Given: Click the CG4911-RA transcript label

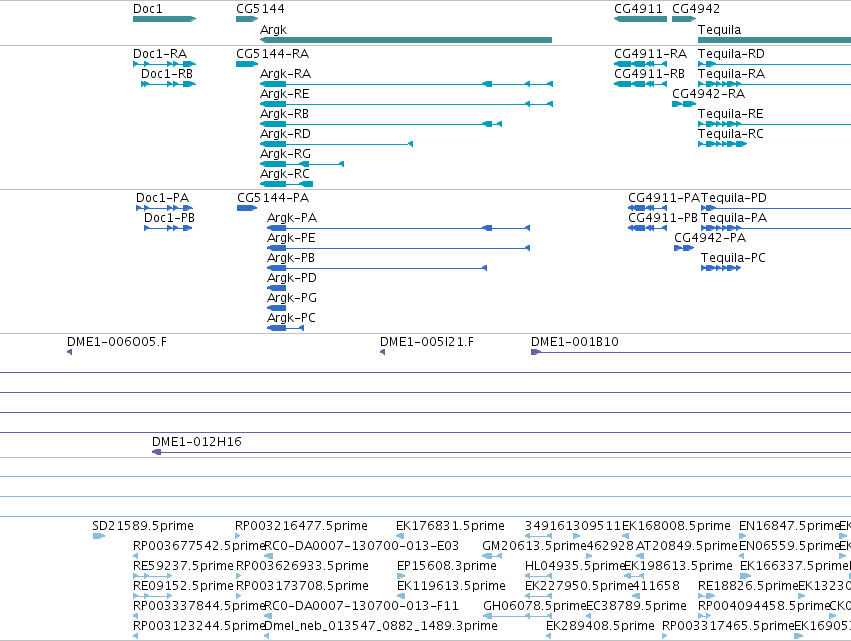Looking at the screenshot, I should click(x=650, y=54).
